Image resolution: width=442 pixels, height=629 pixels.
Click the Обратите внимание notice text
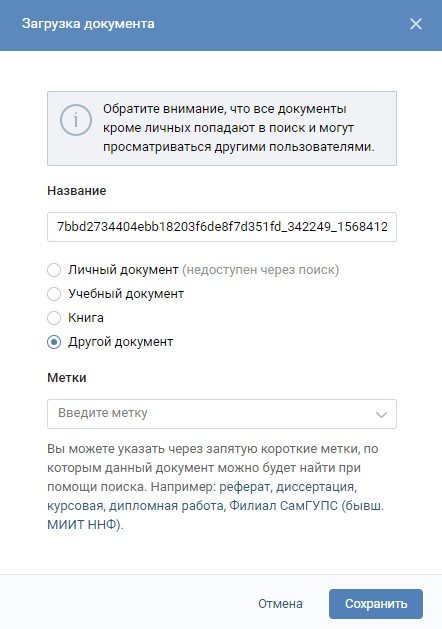pos(239,128)
